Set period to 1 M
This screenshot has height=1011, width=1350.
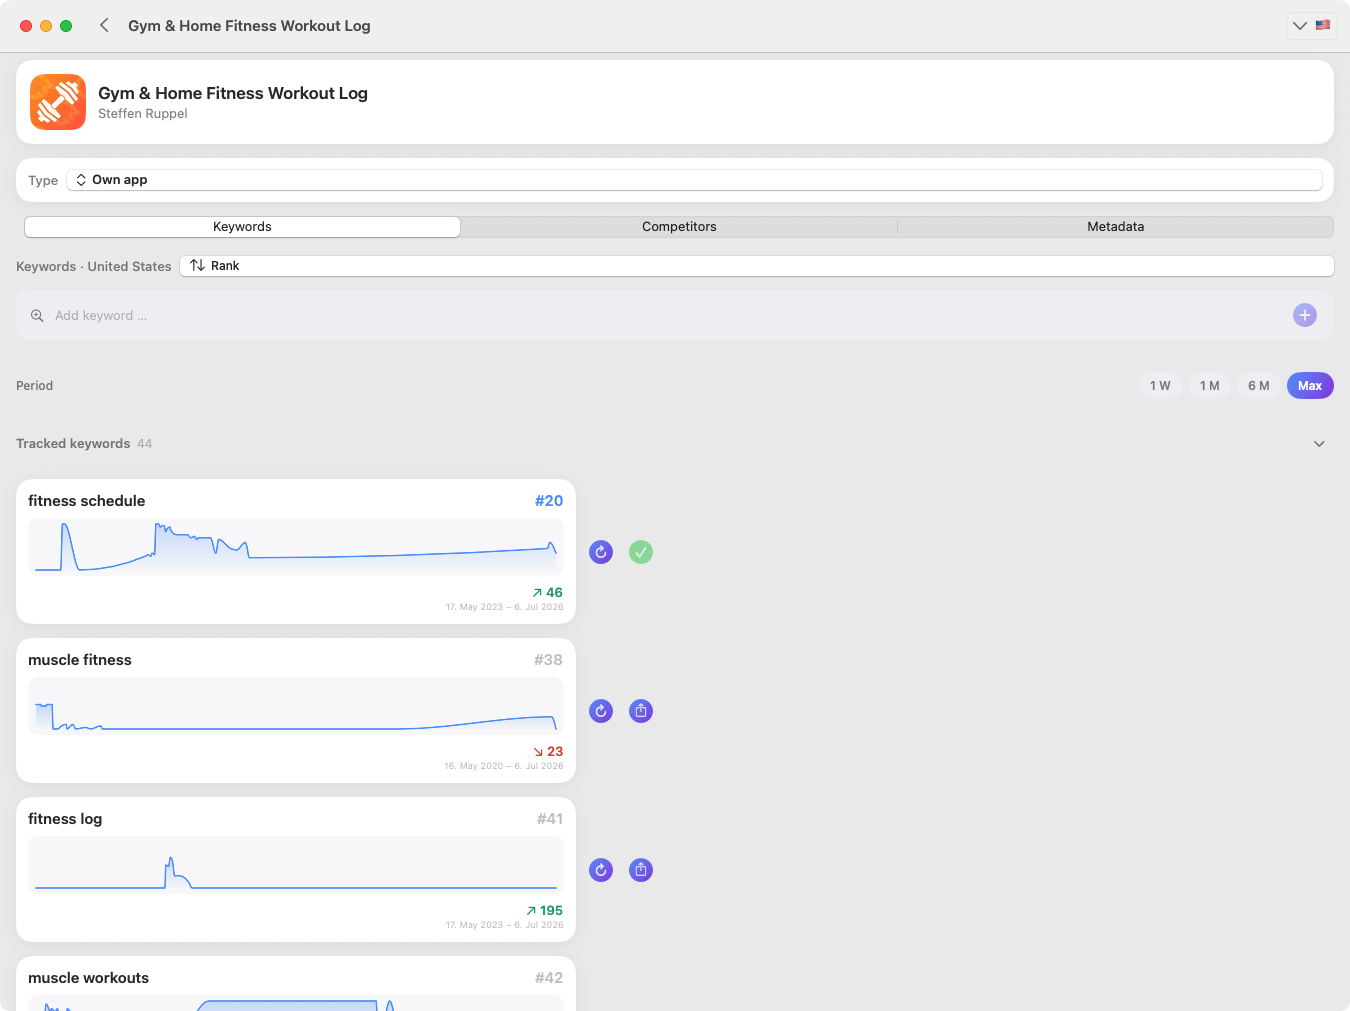click(1210, 386)
